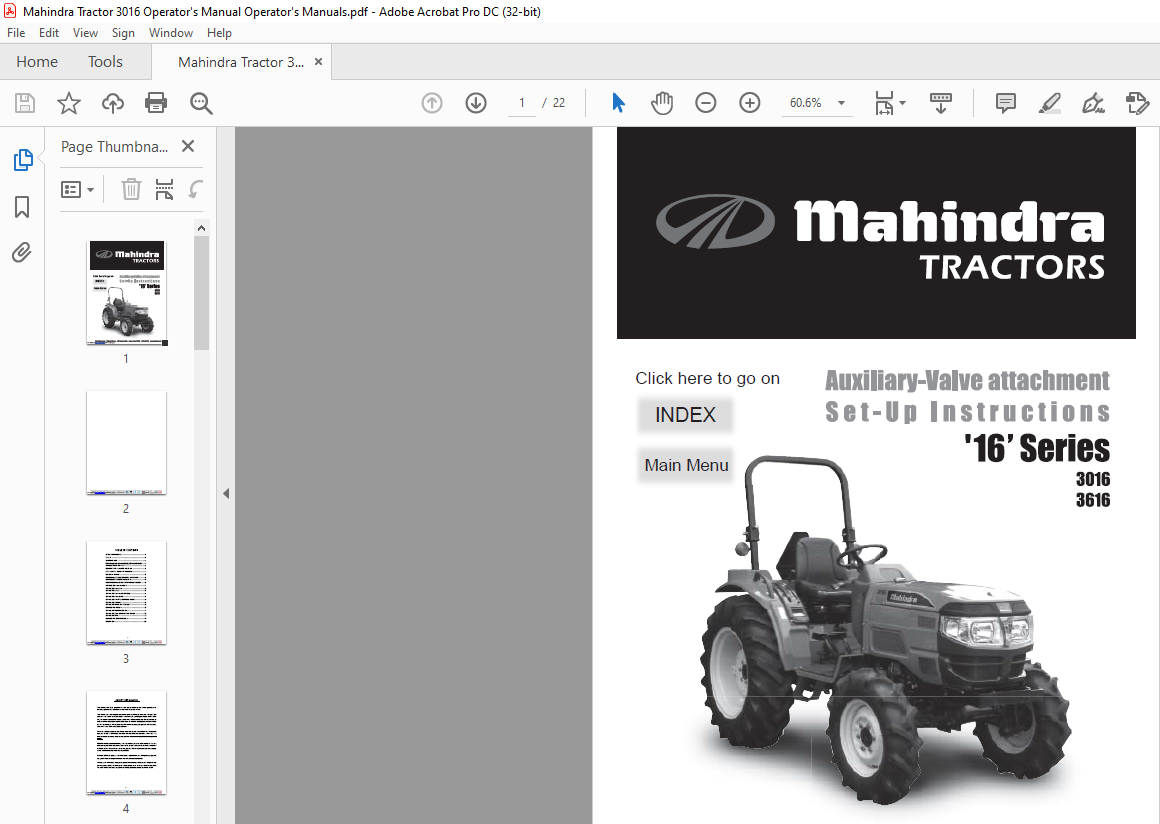This screenshot has height=824, width=1160.
Task: Choose the Selection arrow tool
Action: 618,103
